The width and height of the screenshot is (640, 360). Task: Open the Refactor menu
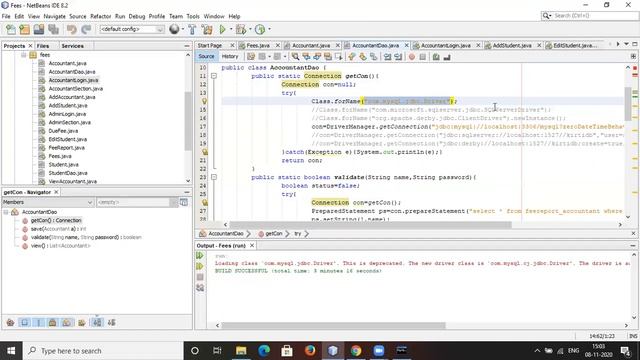(x=100, y=16)
